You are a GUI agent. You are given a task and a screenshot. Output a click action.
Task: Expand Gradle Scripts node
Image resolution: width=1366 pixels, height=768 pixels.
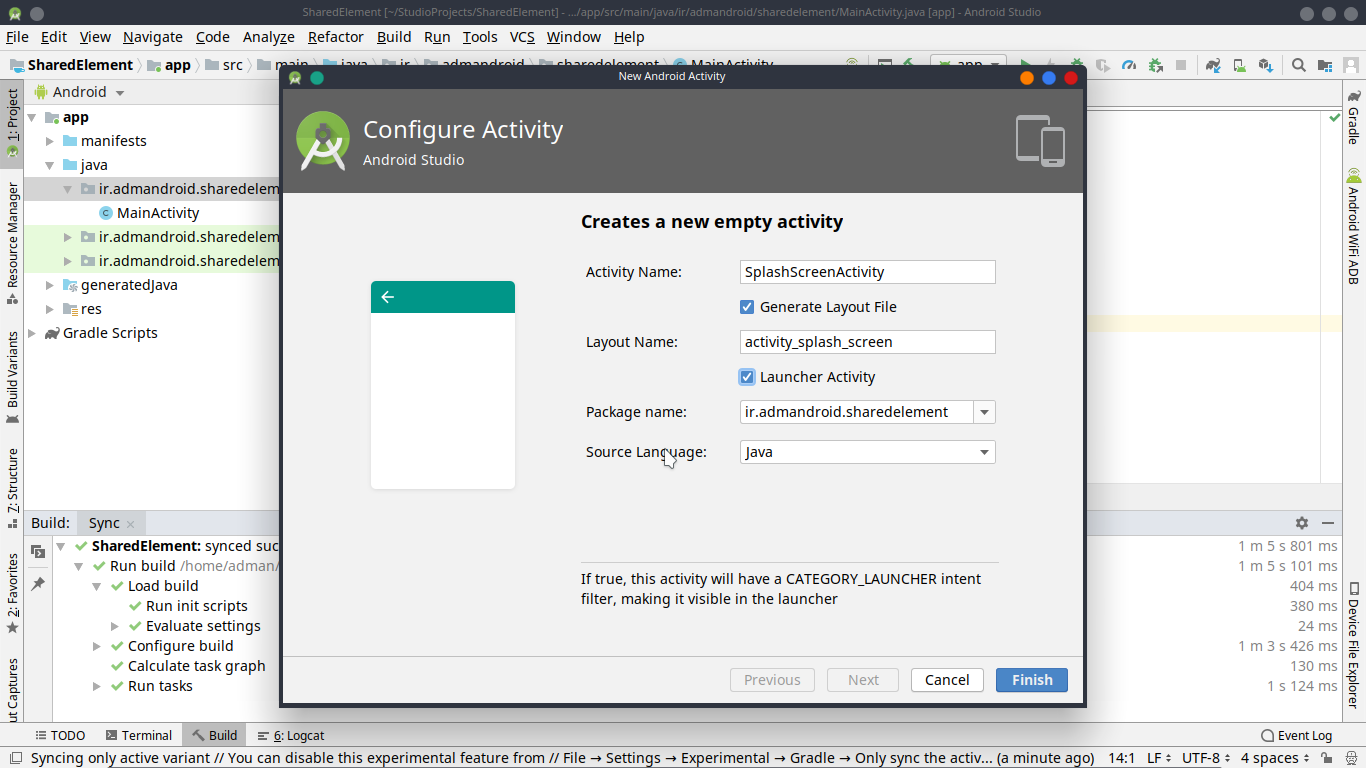click(32, 333)
